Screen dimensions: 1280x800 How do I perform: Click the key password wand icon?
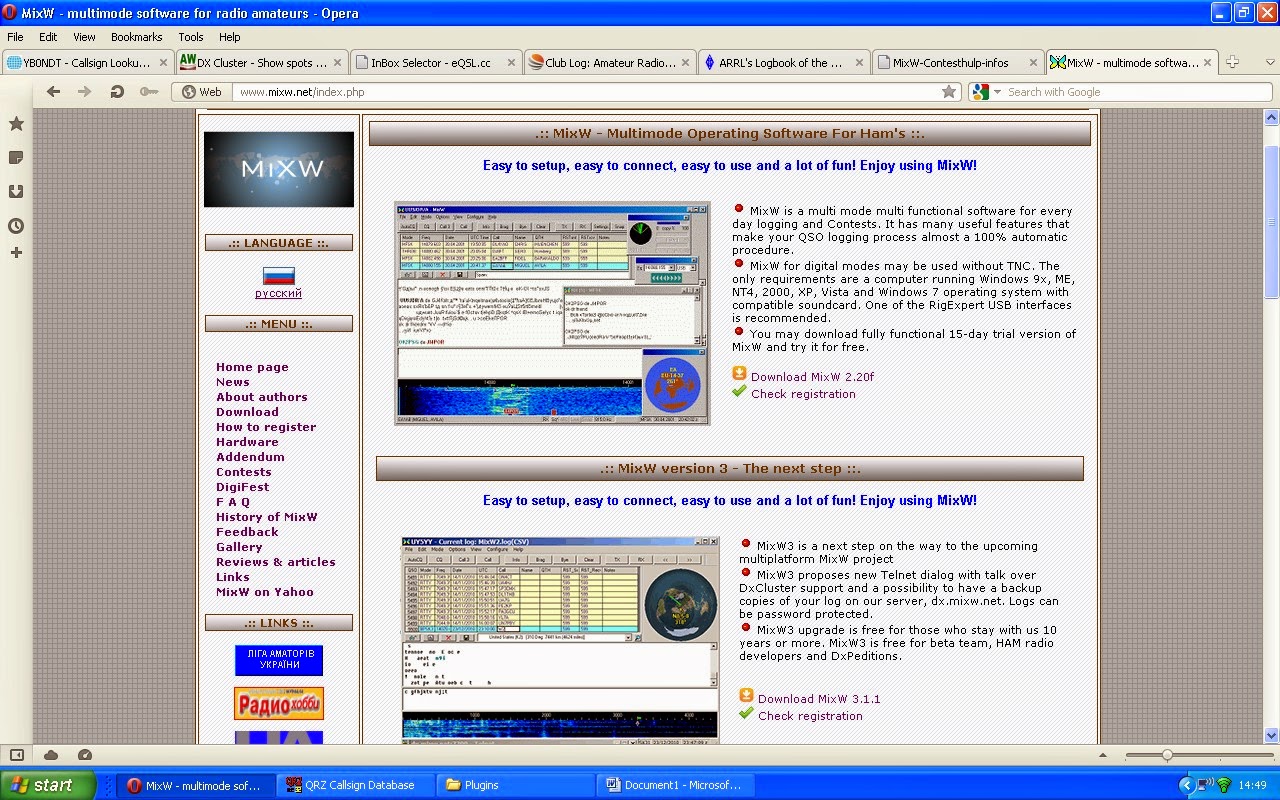pyautogui.click(x=148, y=91)
